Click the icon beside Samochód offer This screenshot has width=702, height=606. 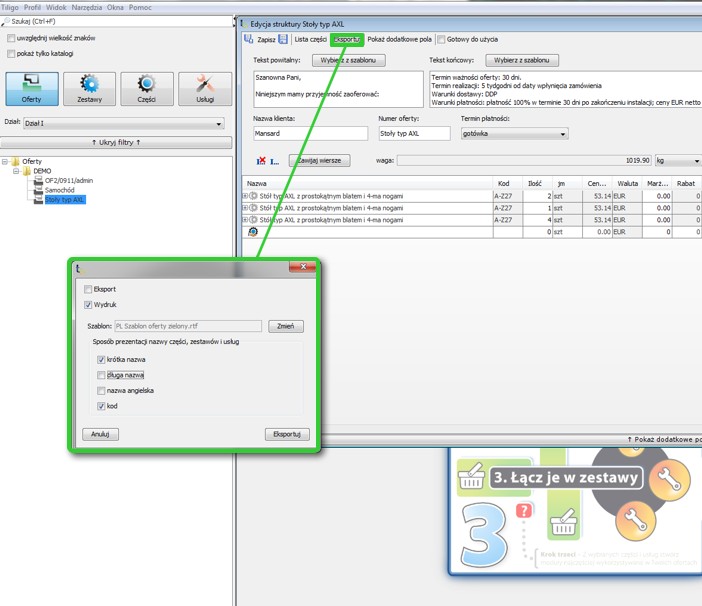[x=39, y=190]
